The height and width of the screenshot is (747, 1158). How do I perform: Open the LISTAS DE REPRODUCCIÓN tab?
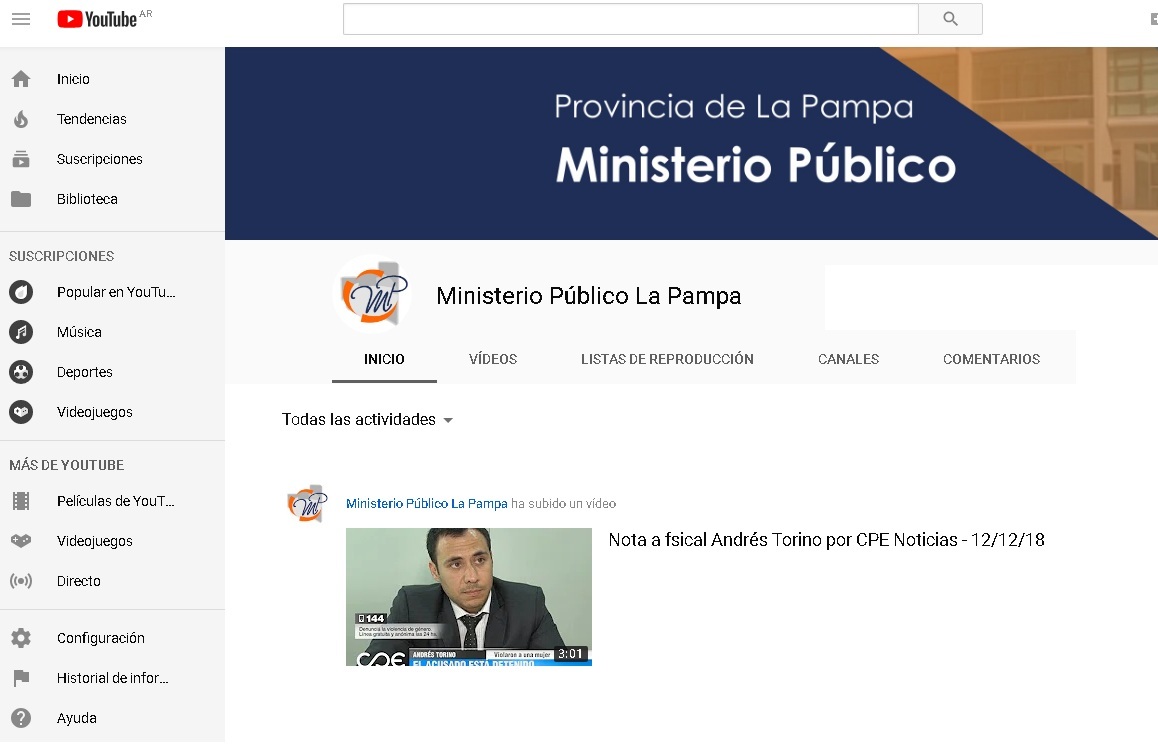(667, 359)
